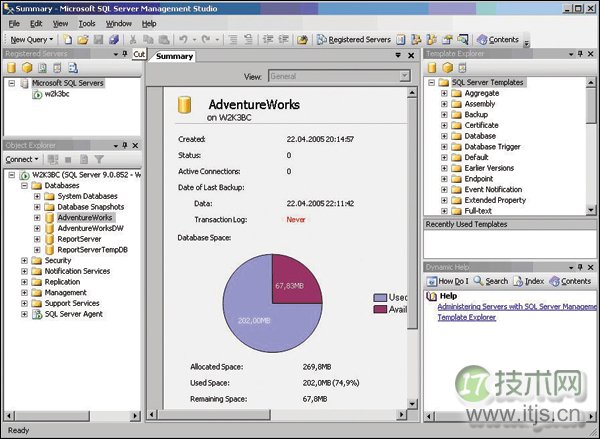Select Reporting Services icon in Registered Servers panel
This screenshot has width=600, height=439.
tap(42, 68)
